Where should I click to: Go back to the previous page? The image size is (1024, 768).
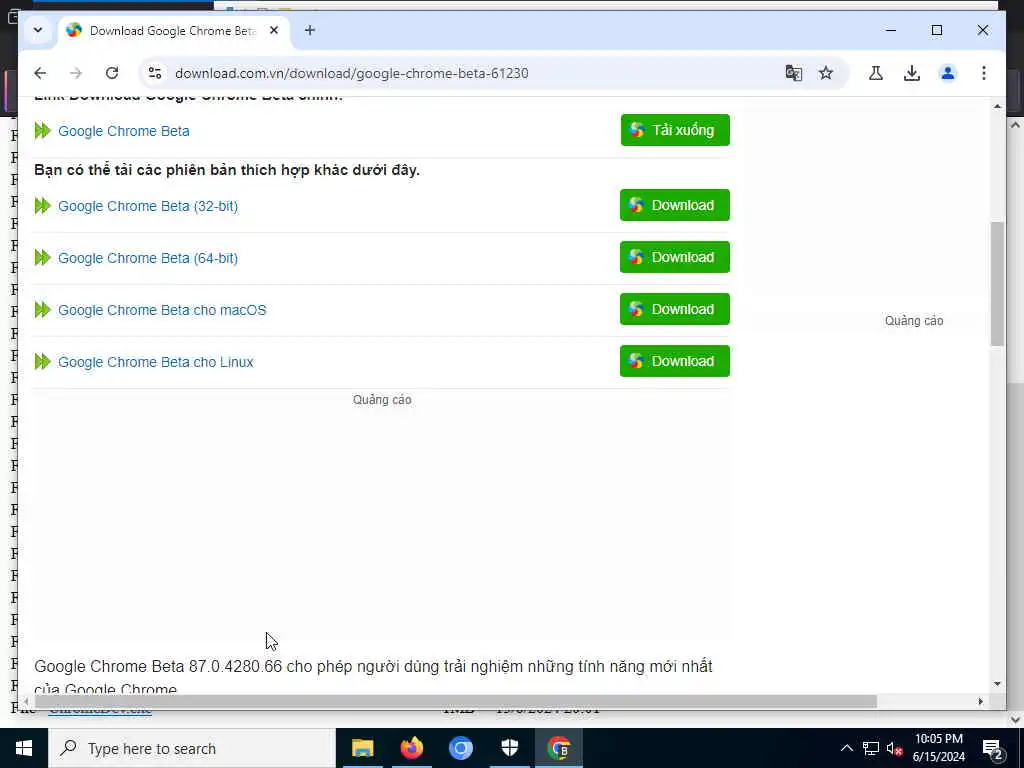[x=40, y=73]
